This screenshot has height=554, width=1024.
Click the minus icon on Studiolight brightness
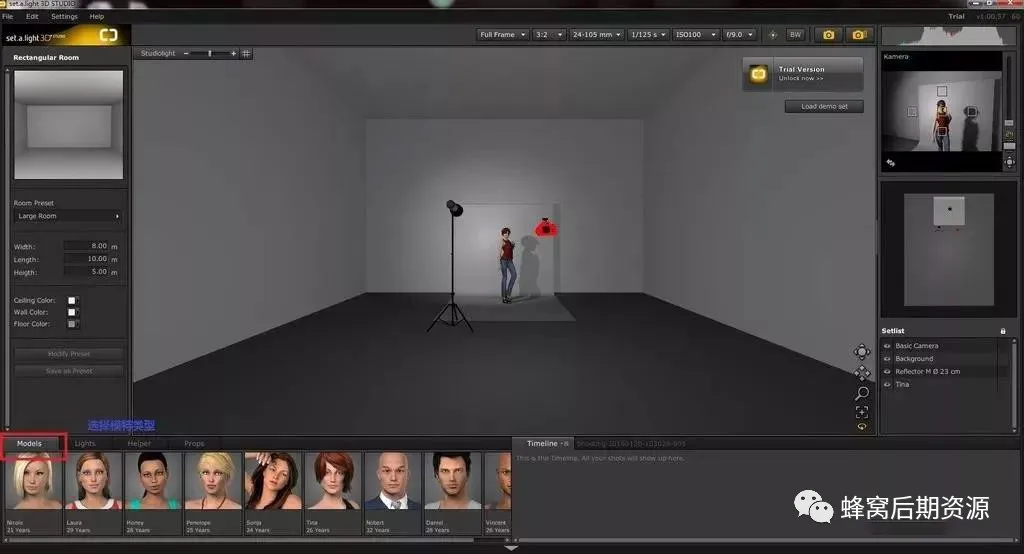click(x=186, y=54)
